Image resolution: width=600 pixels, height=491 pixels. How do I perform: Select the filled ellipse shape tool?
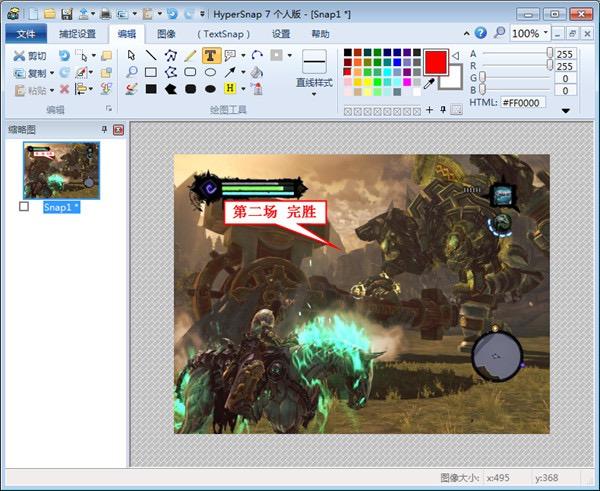pyautogui.click(x=211, y=89)
